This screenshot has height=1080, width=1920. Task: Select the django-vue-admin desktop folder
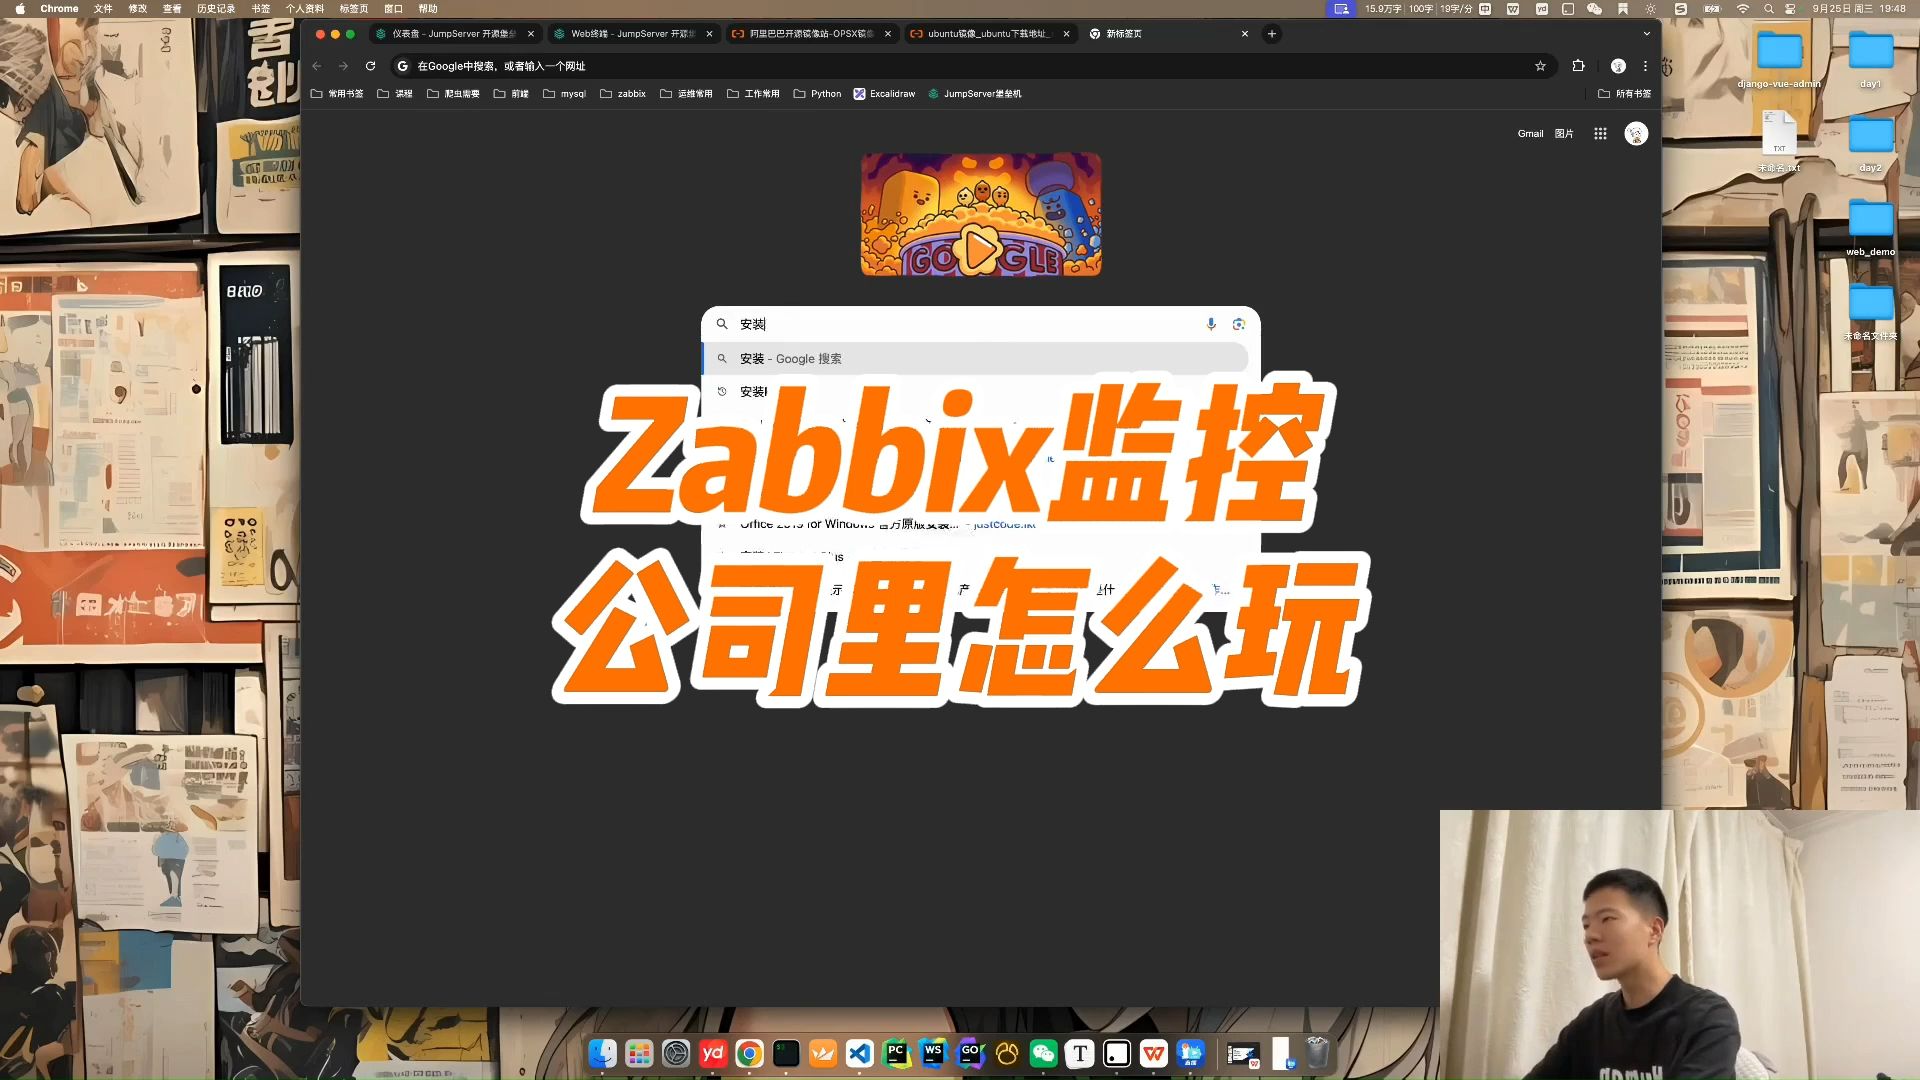(1779, 60)
